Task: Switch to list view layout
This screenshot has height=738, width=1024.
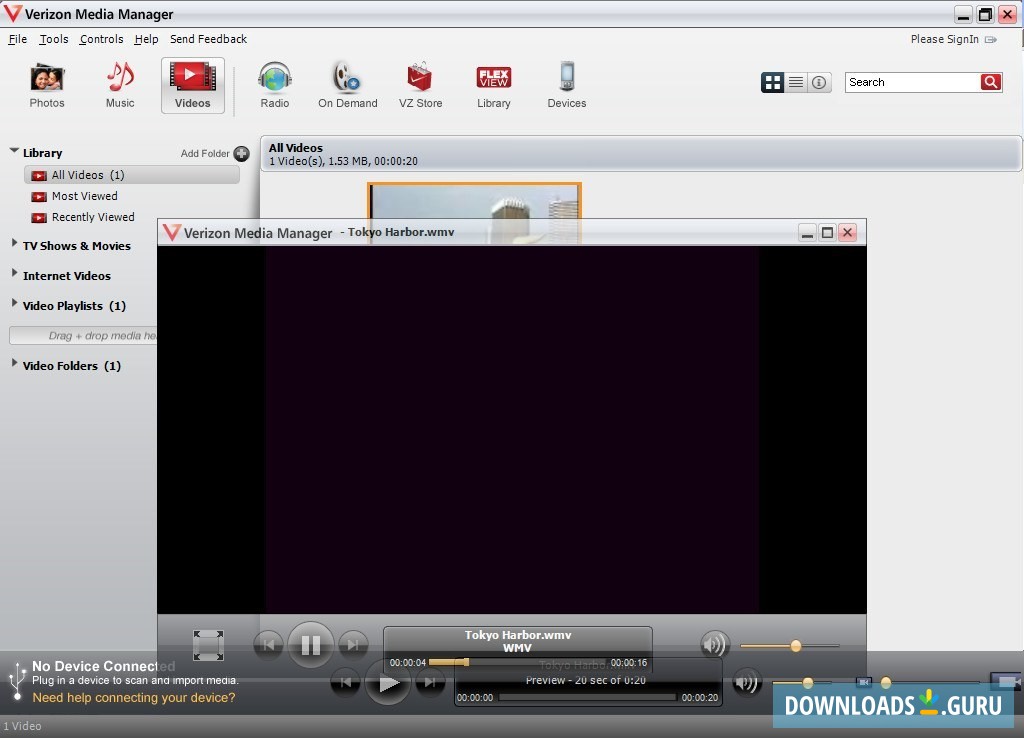Action: pyautogui.click(x=795, y=82)
